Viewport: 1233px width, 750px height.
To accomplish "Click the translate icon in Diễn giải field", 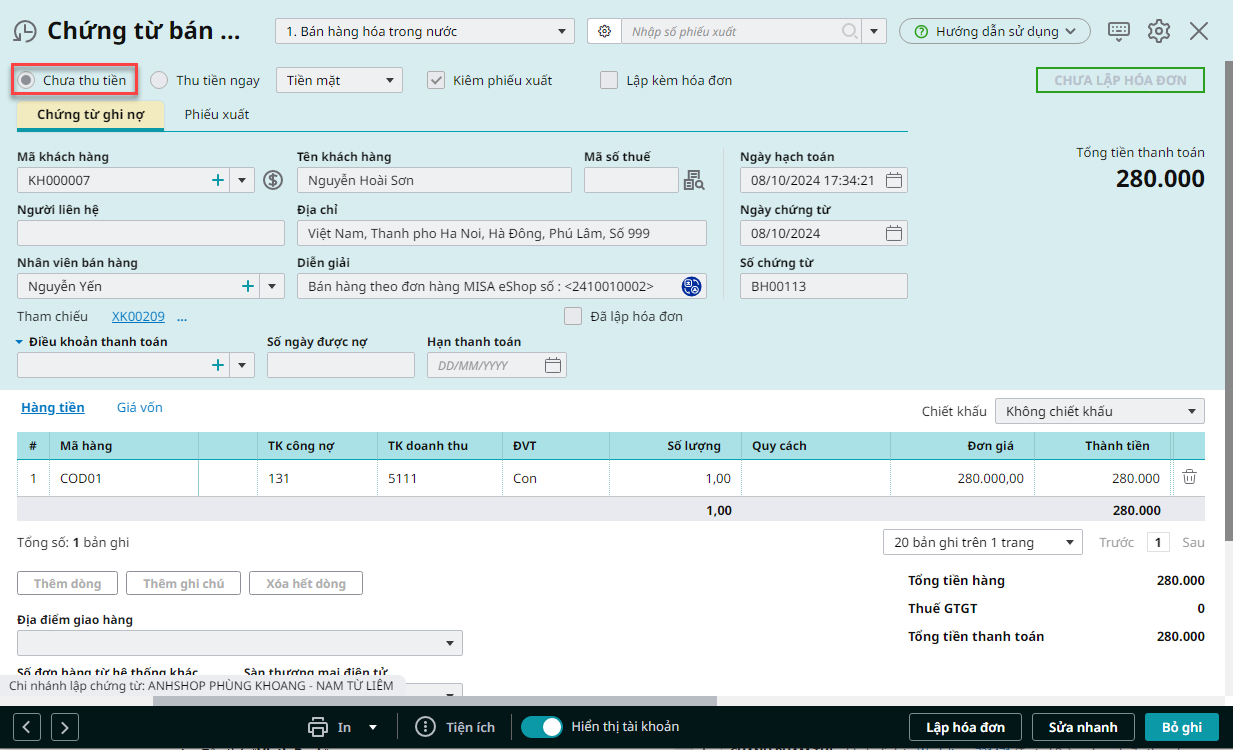I will [x=691, y=286].
